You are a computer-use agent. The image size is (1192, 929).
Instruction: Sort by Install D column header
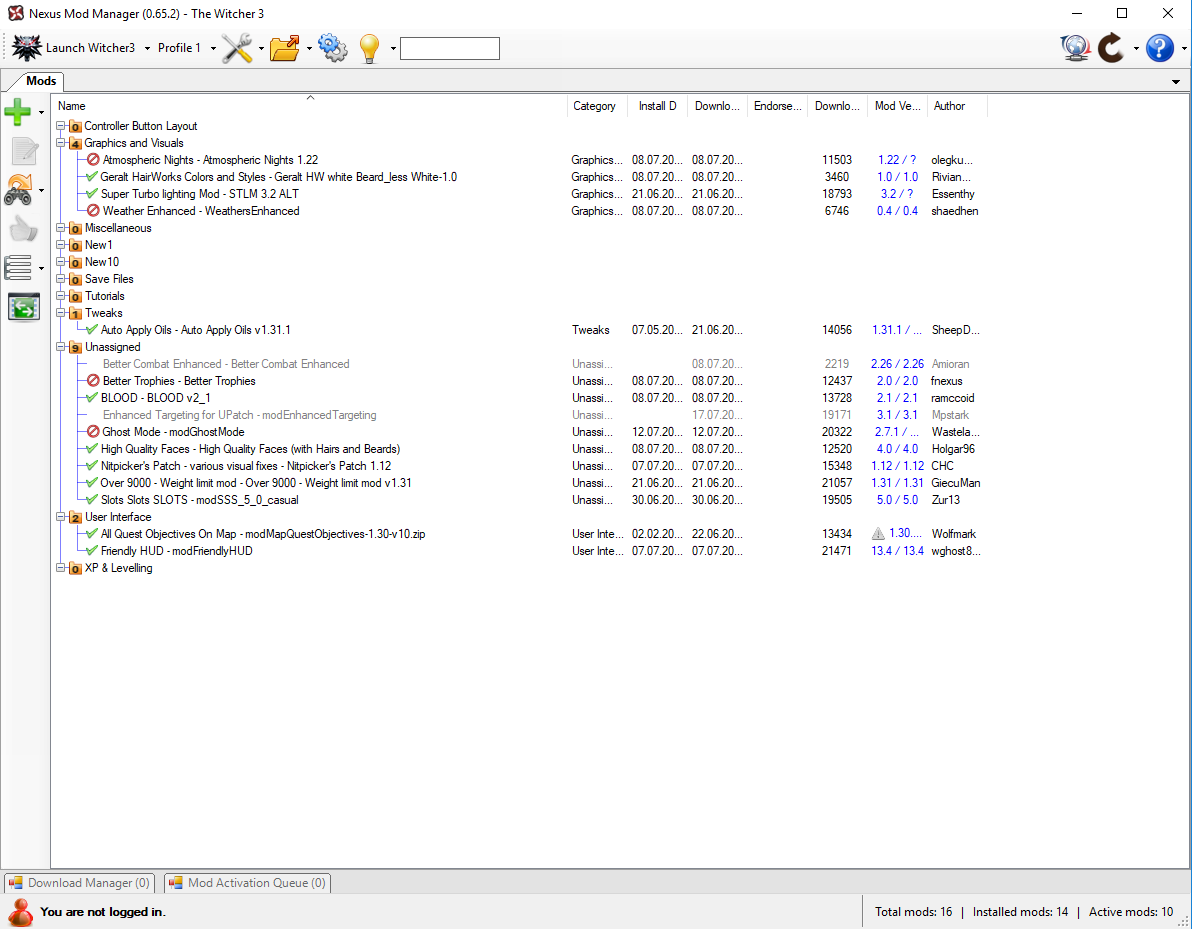point(658,106)
